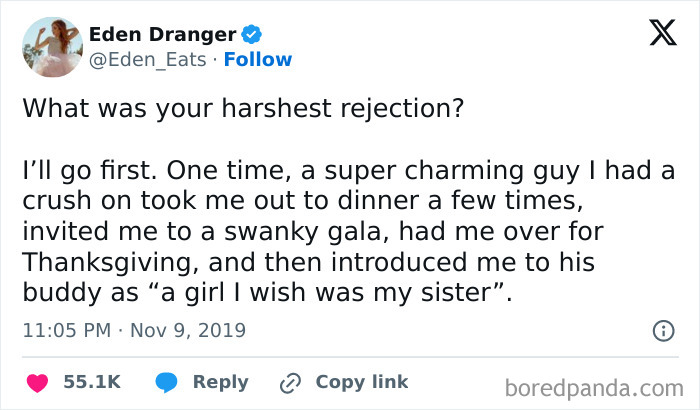This screenshot has width=700, height=410.
Task: Click the chain link icon
Action: coord(292,382)
